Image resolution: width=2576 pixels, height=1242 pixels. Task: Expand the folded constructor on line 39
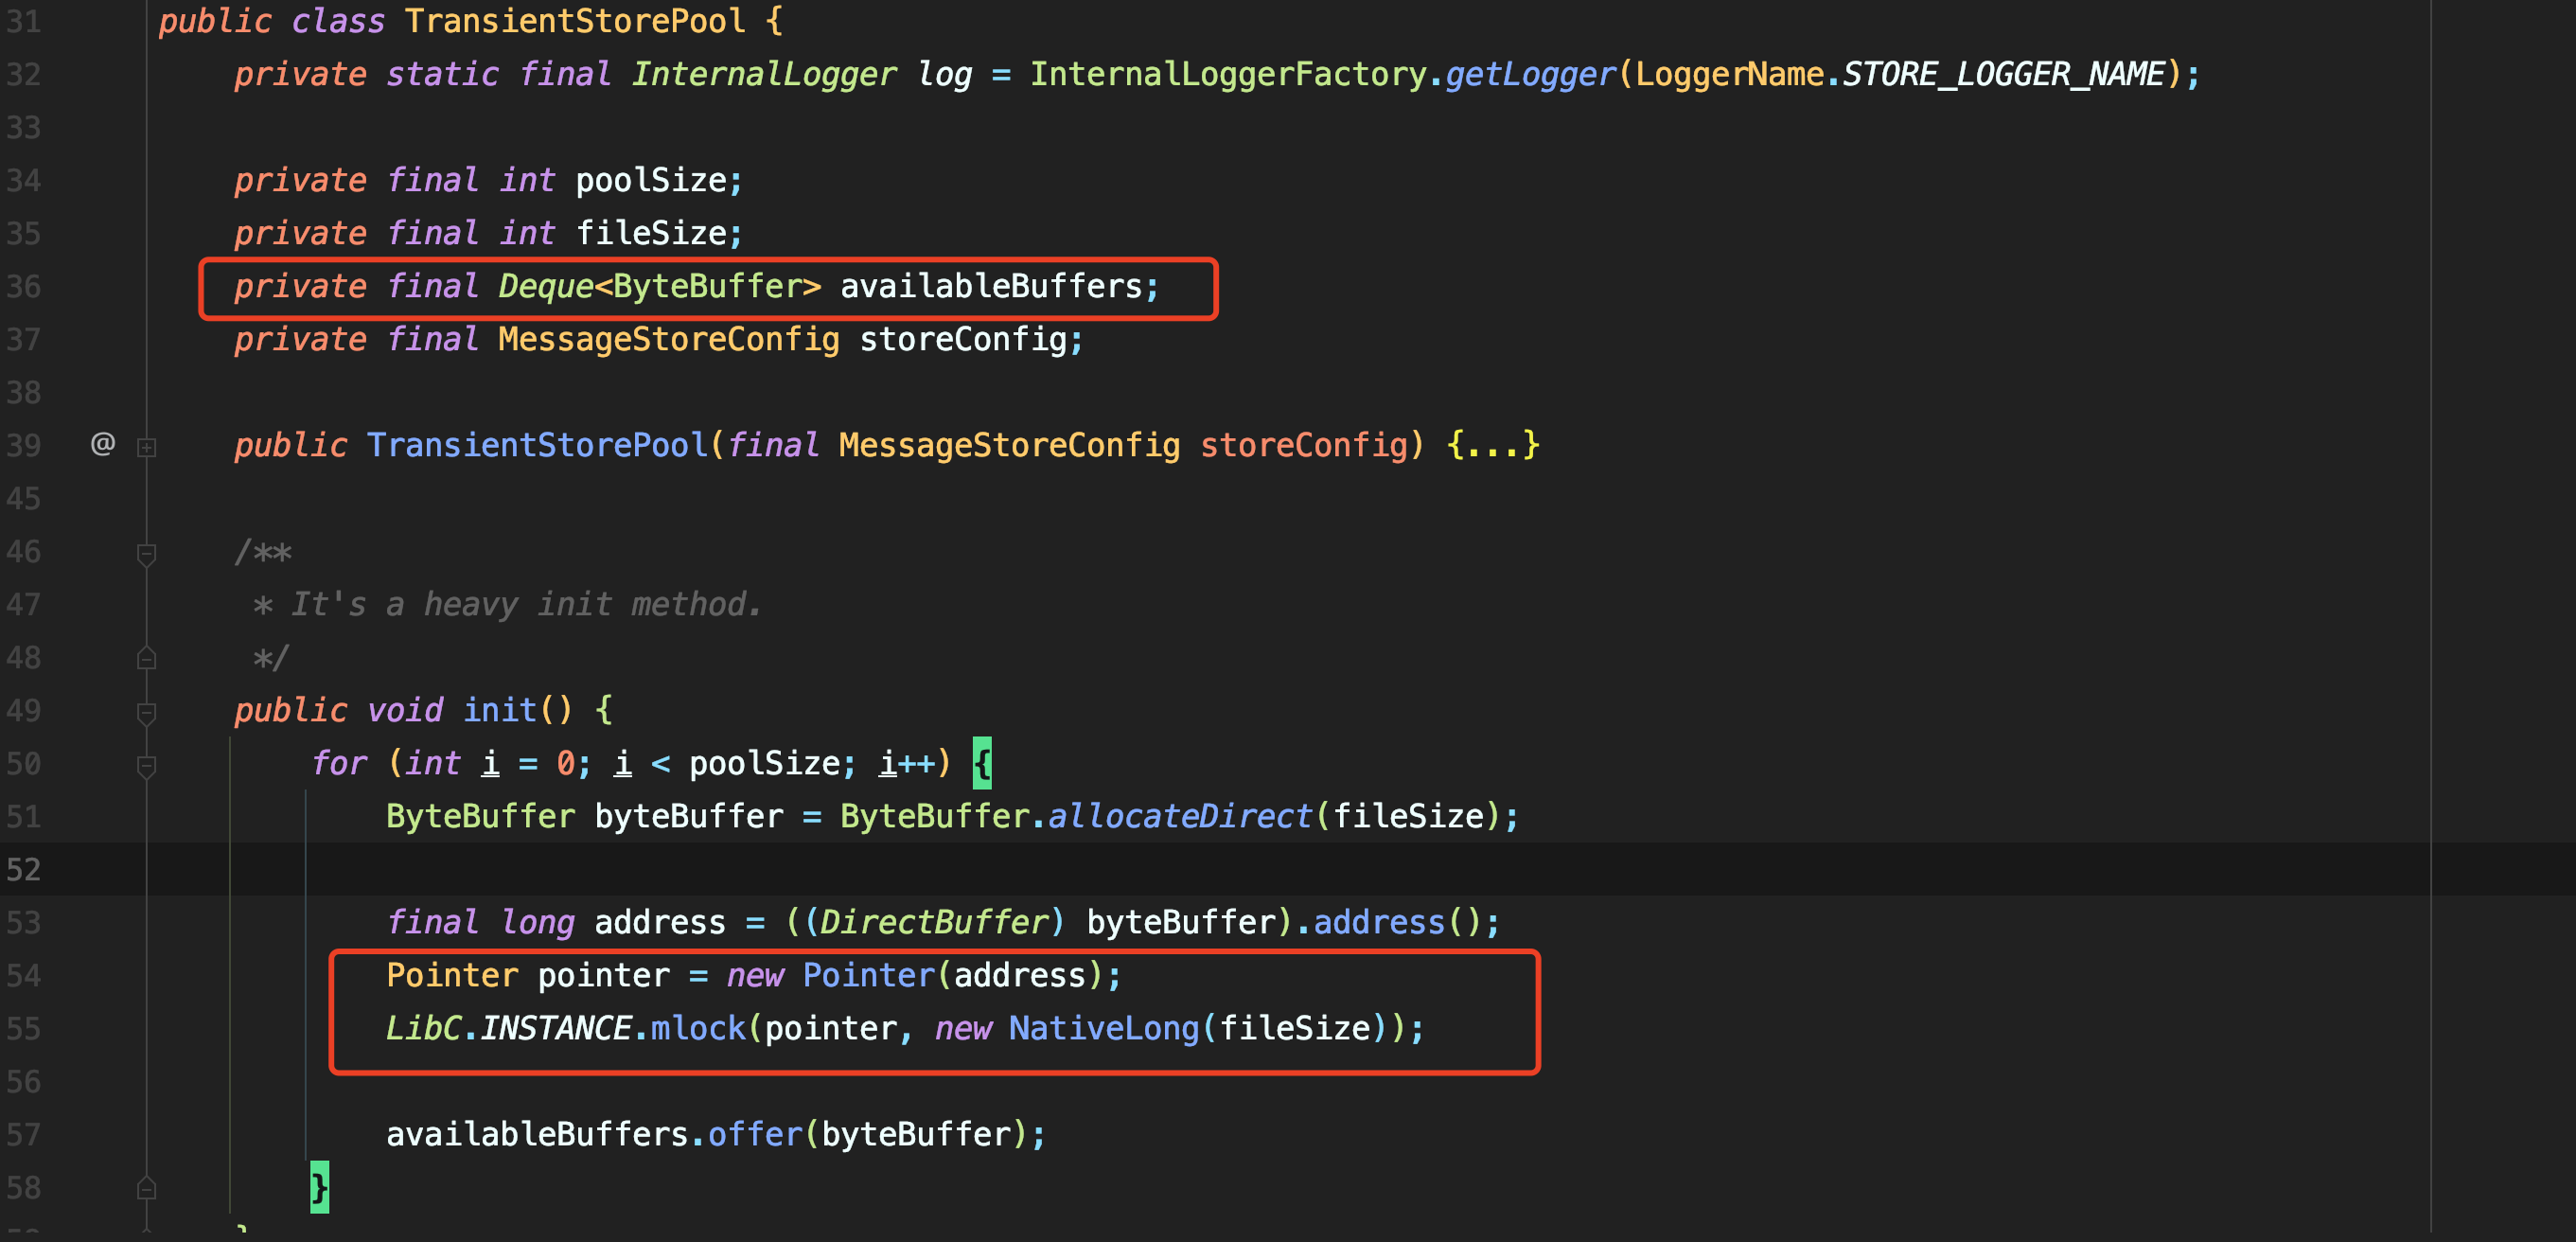point(146,447)
